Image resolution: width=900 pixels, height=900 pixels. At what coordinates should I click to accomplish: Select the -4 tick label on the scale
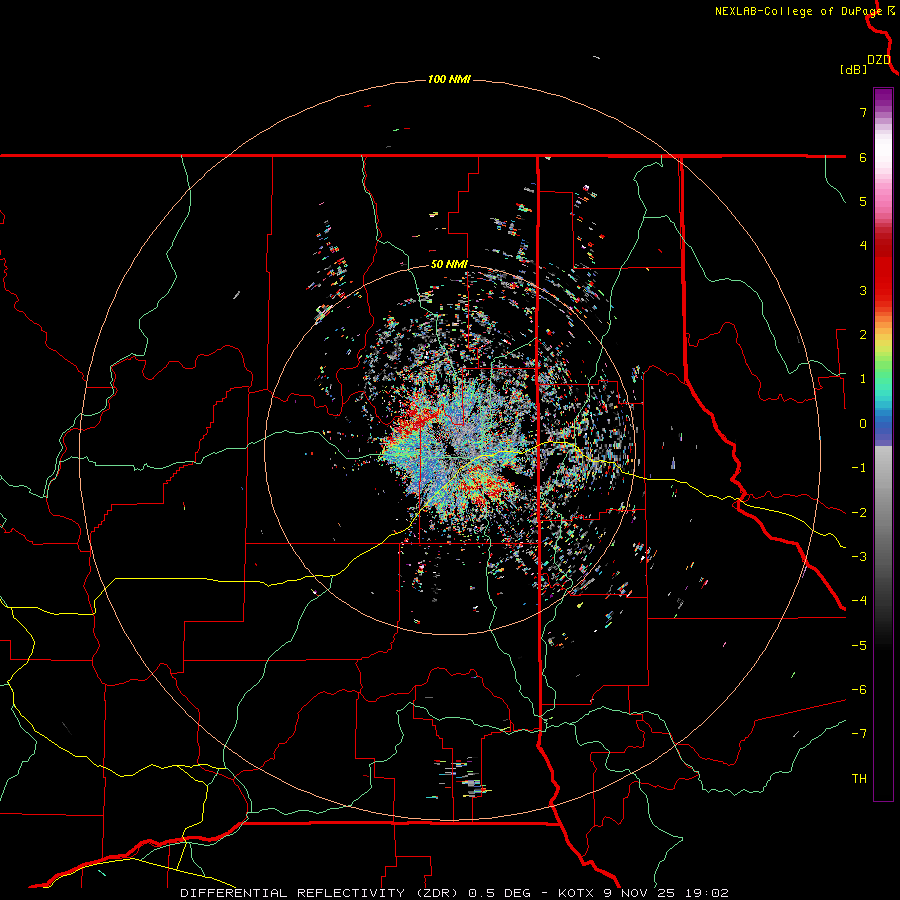(x=859, y=600)
